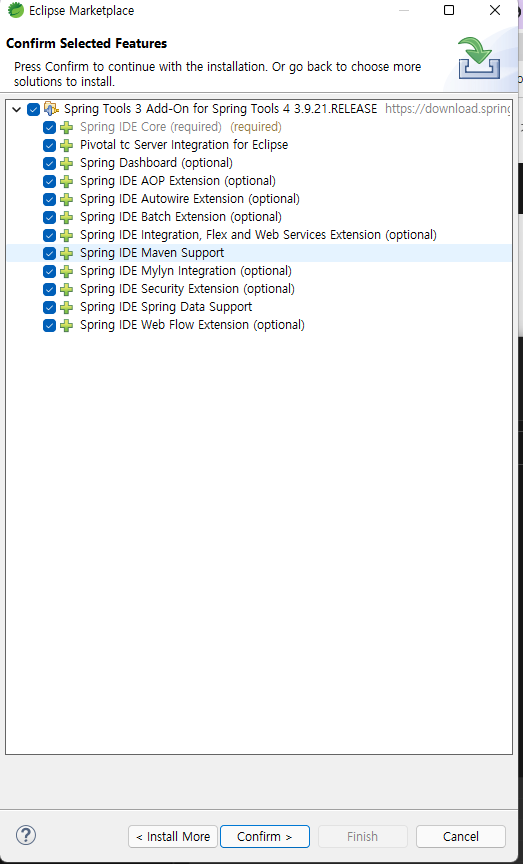
Task: Select Spring IDE Batch Extension row
Action: [181, 217]
